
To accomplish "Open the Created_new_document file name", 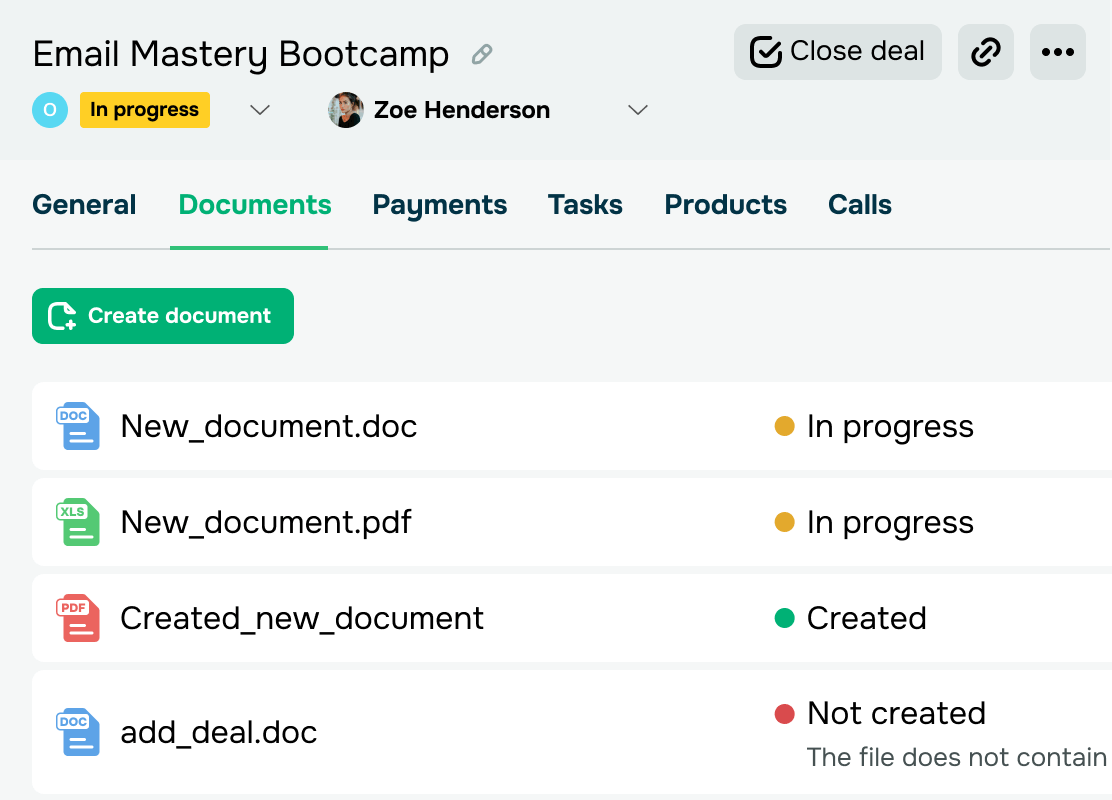I will pyautogui.click(x=302, y=618).
